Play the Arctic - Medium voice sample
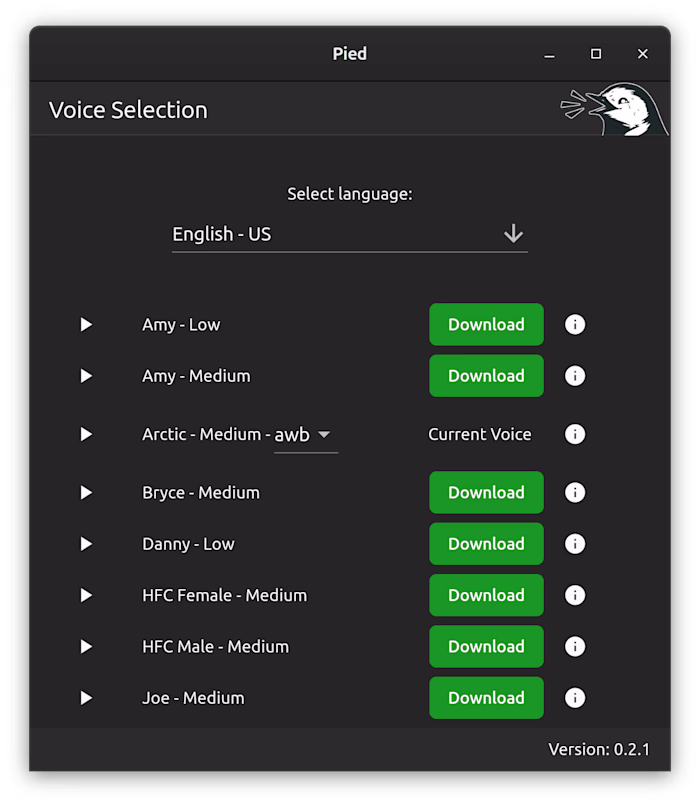Image resolution: width=700 pixels, height=804 pixels. (x=86, y=434)
